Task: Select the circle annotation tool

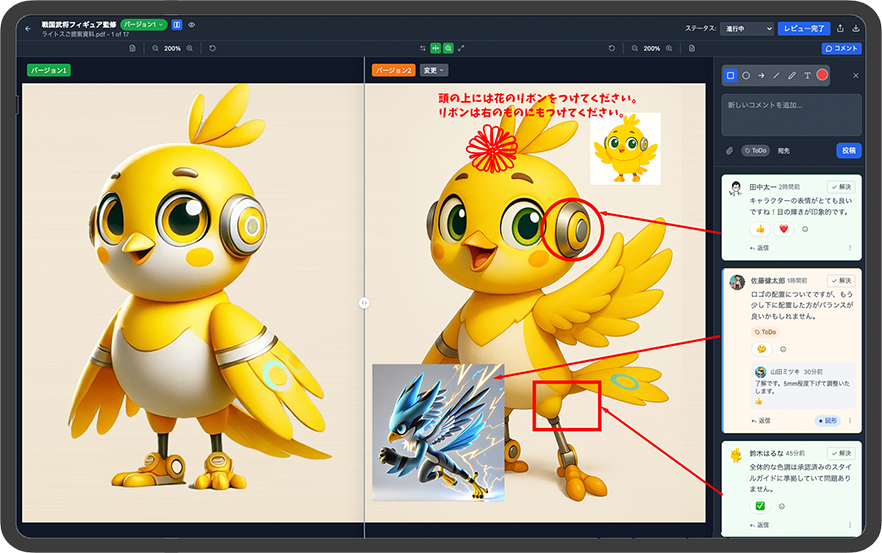Action: 746,75
